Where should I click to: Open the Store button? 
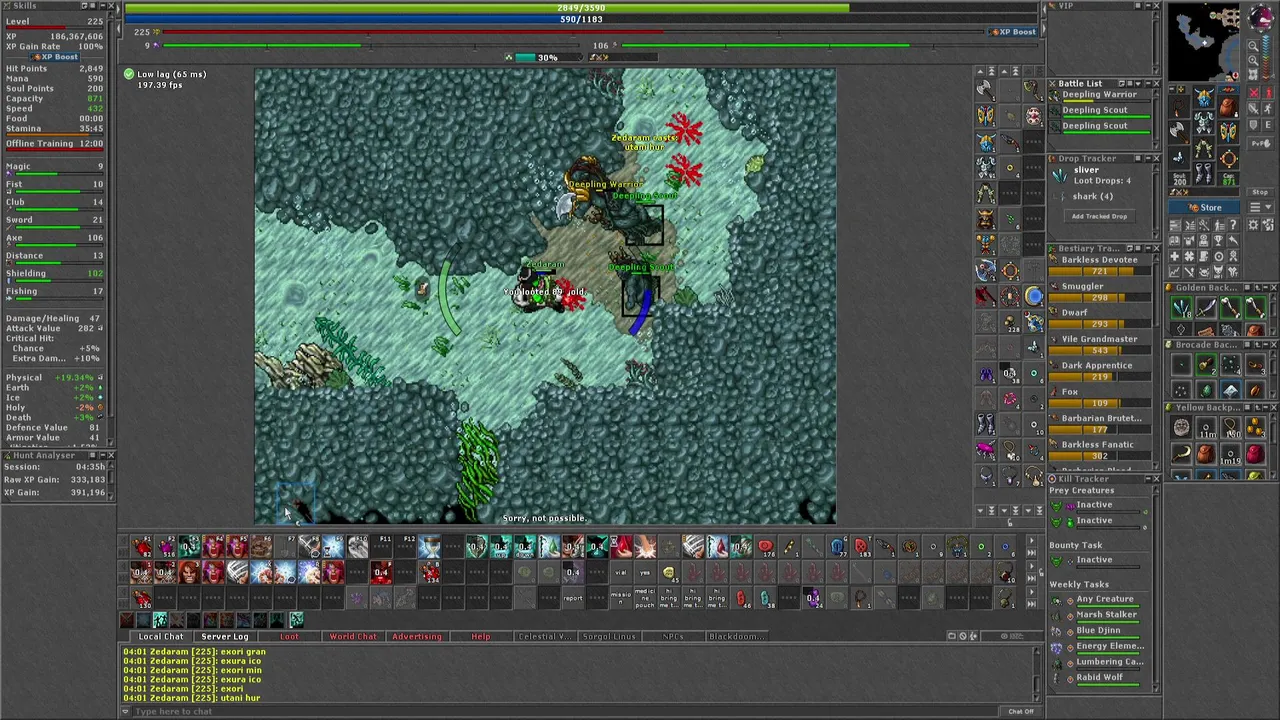click(1204, 208)
